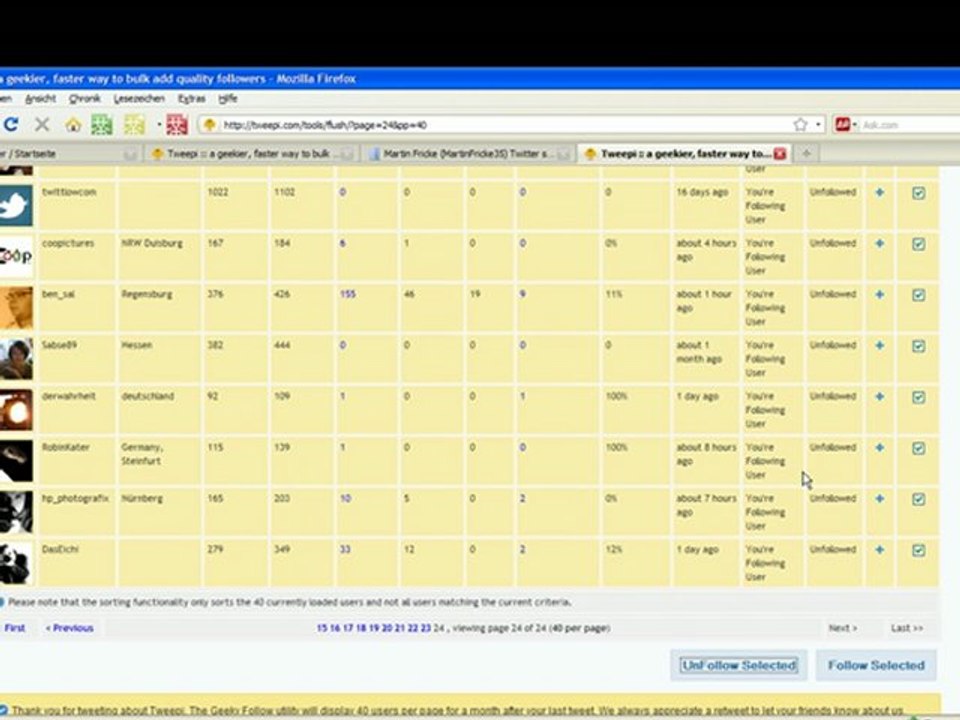Click the plus icon in Sabse89 row
The image size is (960, 720).
tap(880, 345)
